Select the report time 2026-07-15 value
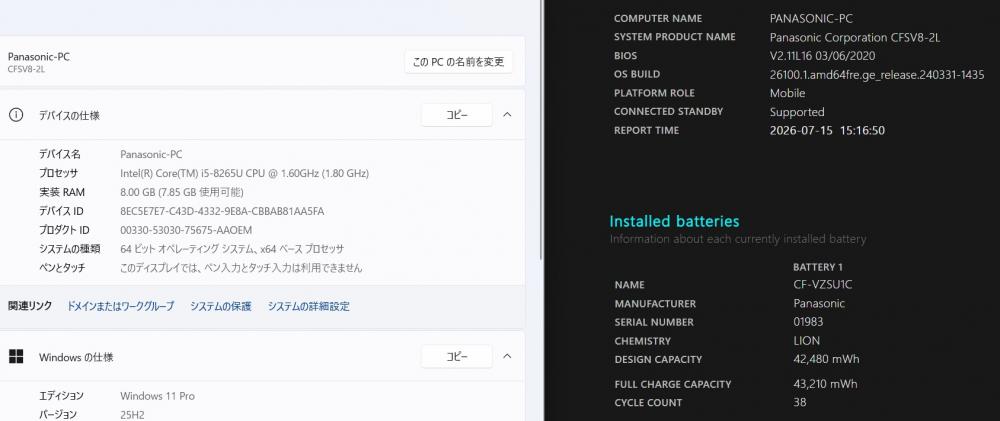1000x421 pixels. pos(827,131)
